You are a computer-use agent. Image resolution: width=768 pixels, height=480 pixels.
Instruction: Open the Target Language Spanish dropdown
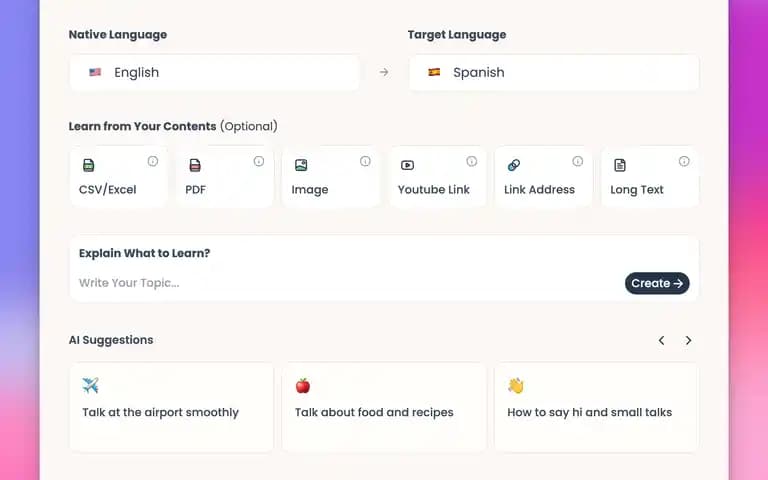click(x=554, y=72)
